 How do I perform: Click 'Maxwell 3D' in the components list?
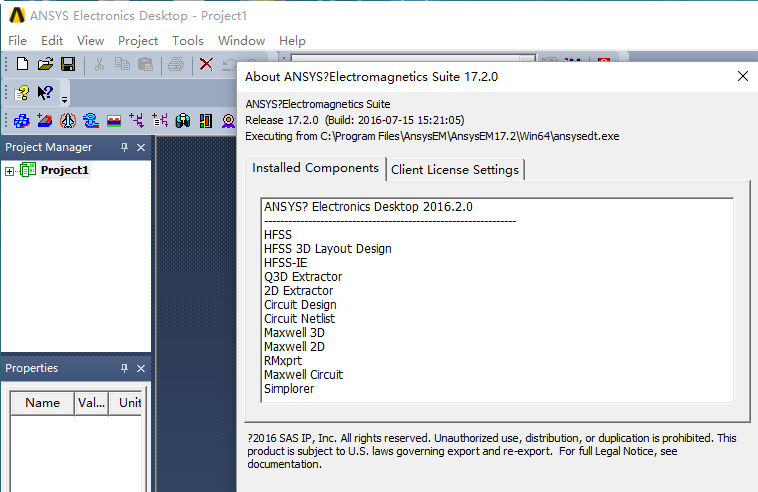click(294, 333)
